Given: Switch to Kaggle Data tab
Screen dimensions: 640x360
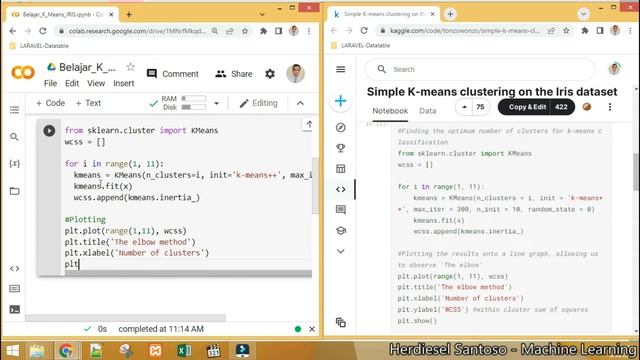Looking at the screenshot, I should [x=428, y=111].
